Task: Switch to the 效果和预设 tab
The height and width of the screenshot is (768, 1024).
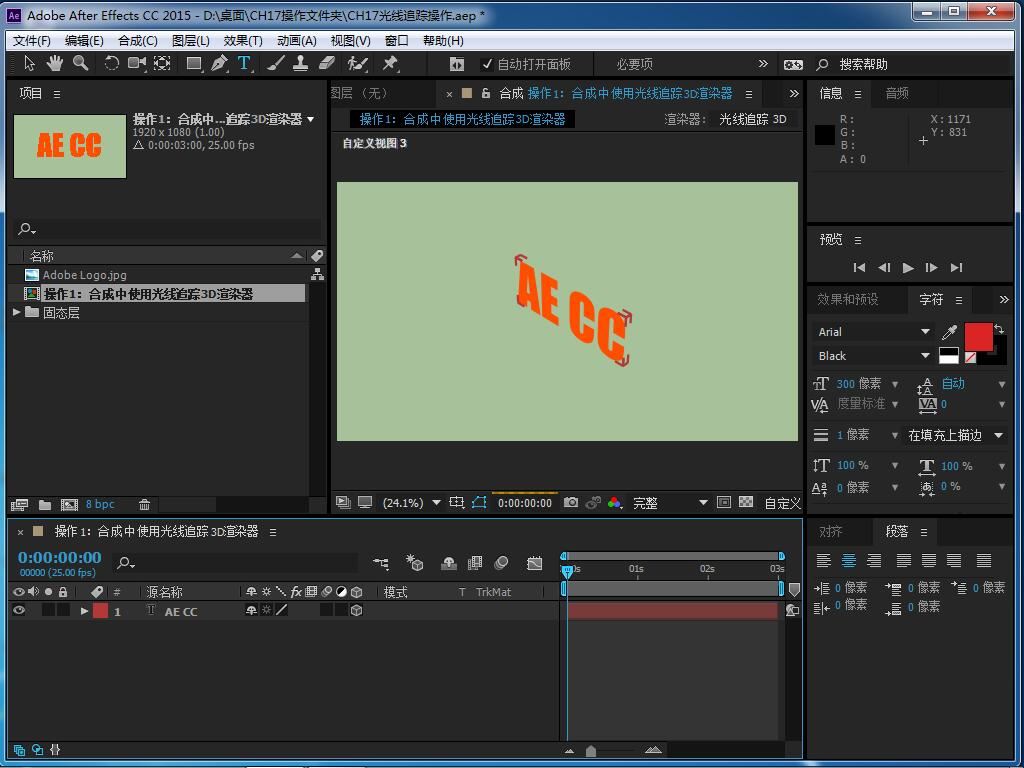Action: tap(848, 299)
